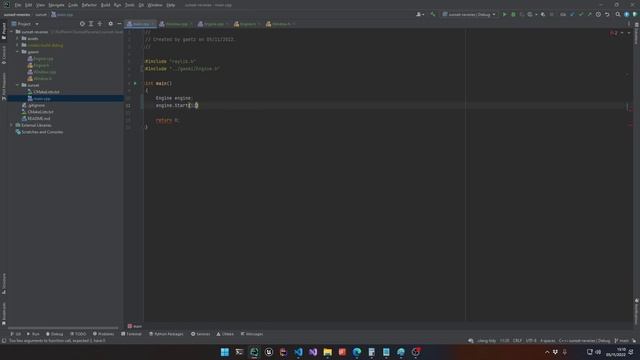Open the Build menu
The height and width of the screenshot is (360, 640).
coord(105,5)
